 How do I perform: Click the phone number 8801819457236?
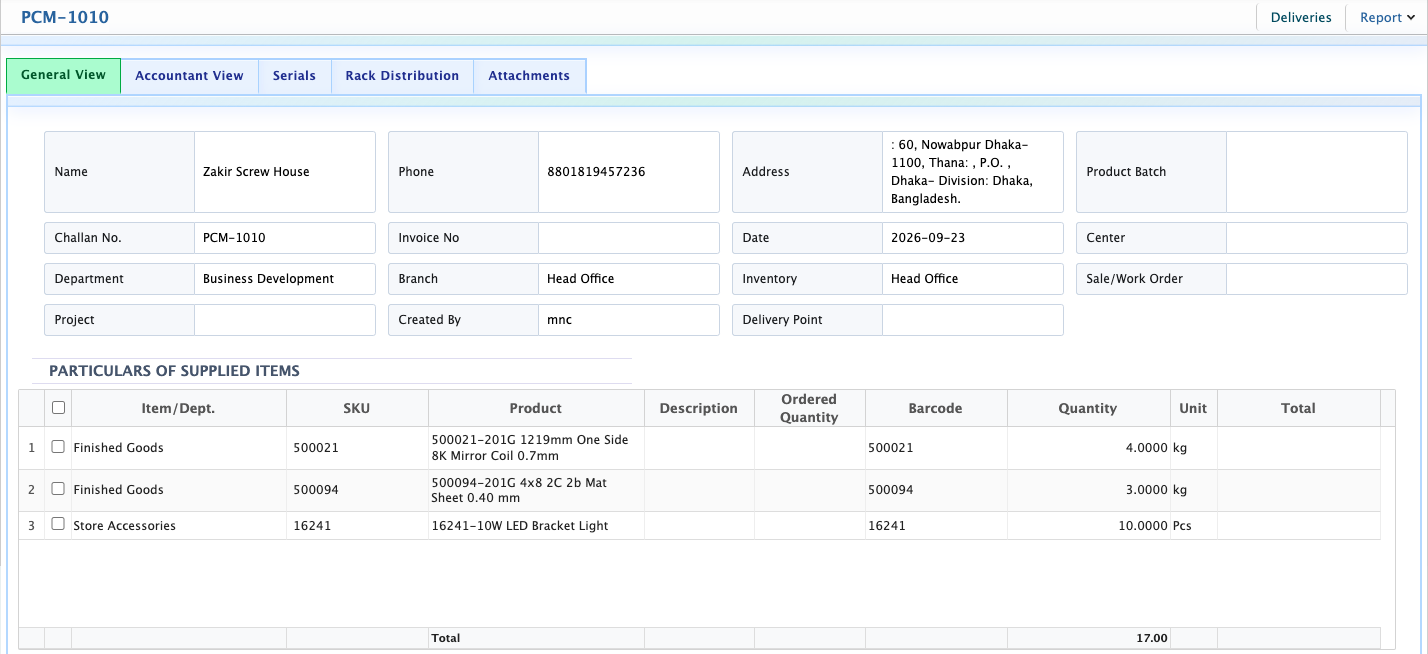(596, 172)
